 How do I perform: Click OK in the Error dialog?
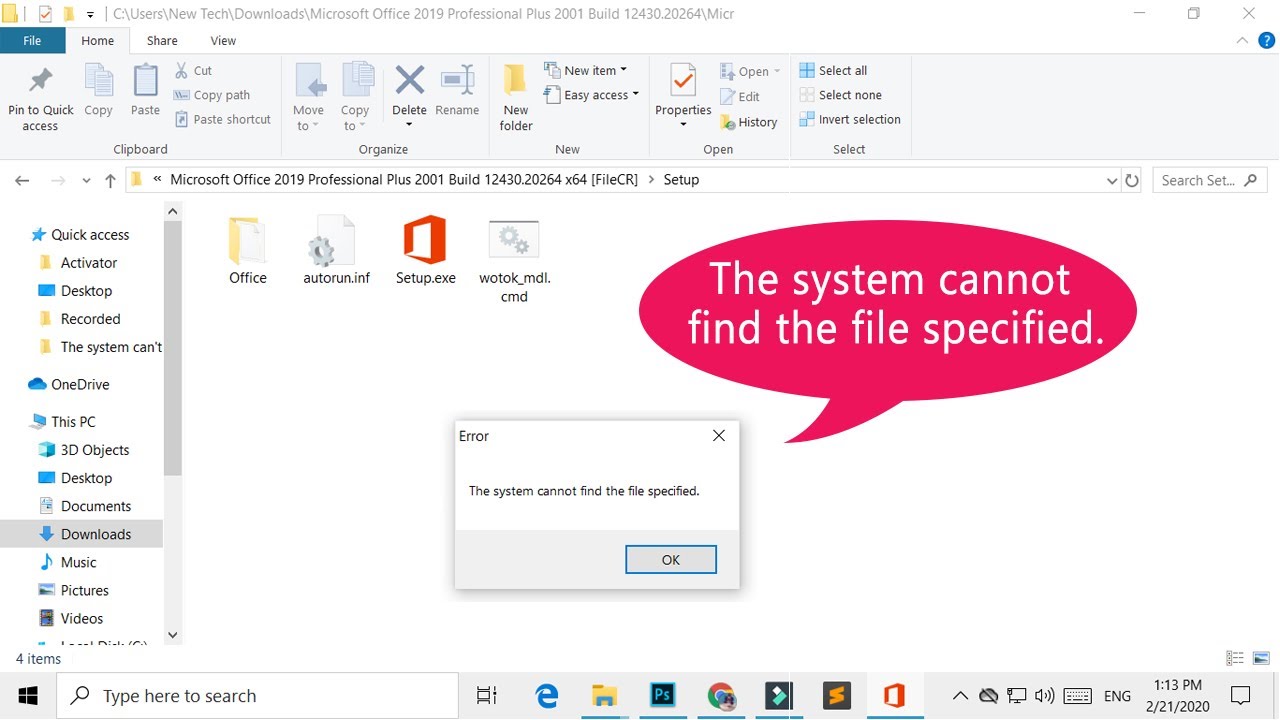click(x=671, y=560)
